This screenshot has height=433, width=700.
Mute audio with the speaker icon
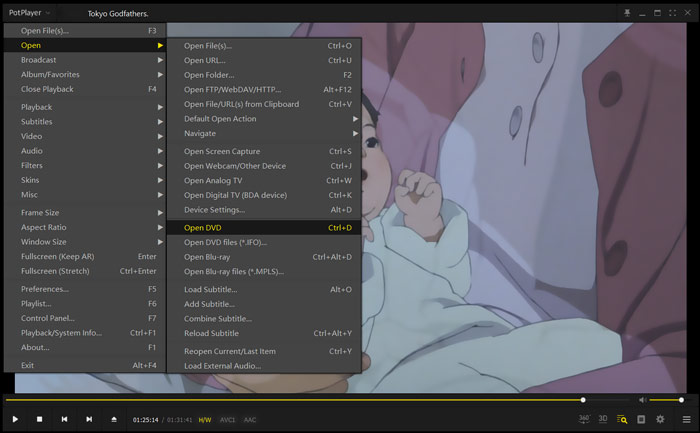click(642, 400)
